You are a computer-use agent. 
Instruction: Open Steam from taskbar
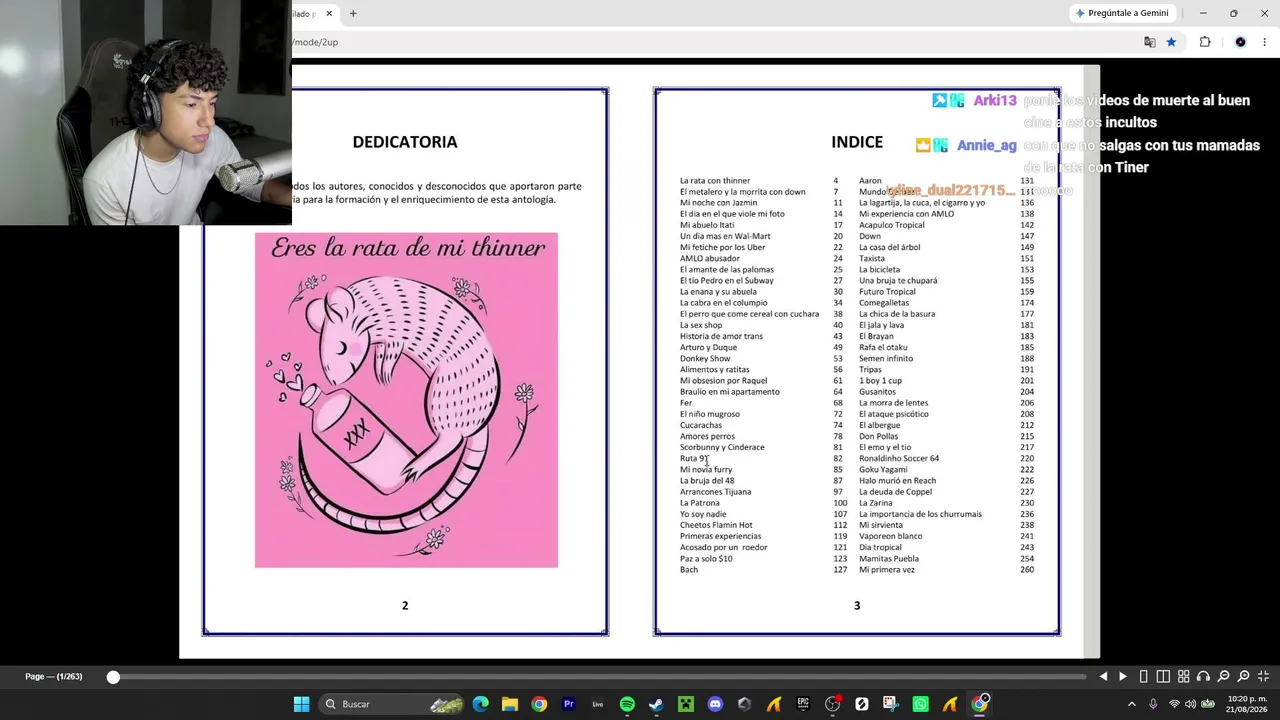pyautogui.click(x=656, y=704)
